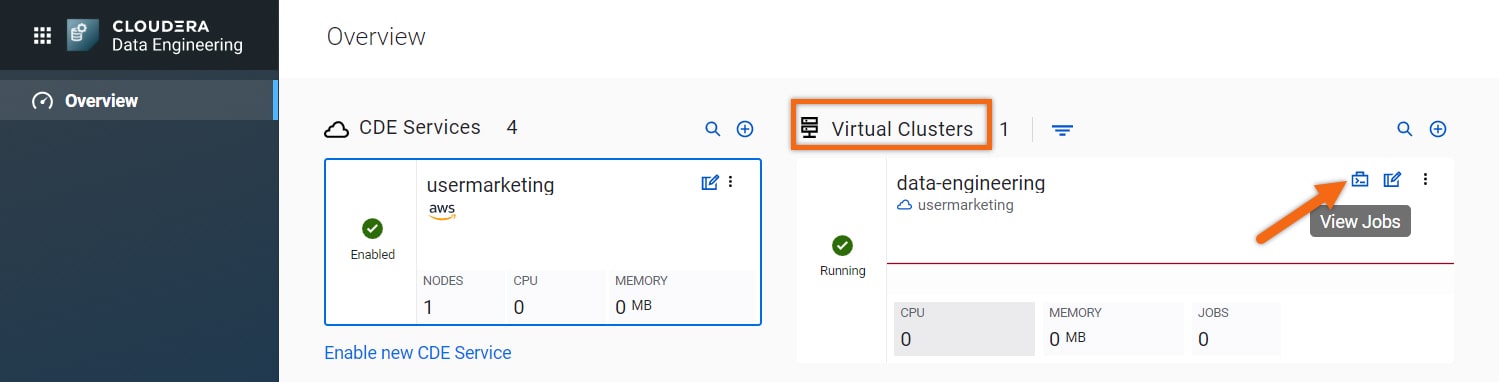Open View Jobs for data-engineering cluster

tap(1360, 180)
